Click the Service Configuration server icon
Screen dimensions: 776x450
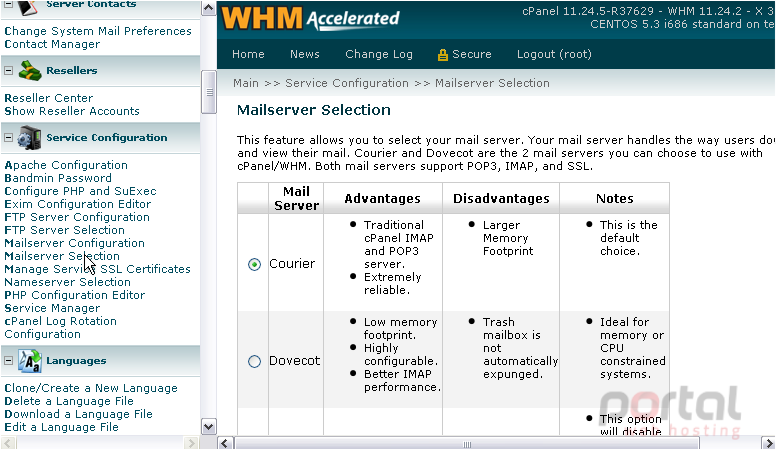click(29, 138)
